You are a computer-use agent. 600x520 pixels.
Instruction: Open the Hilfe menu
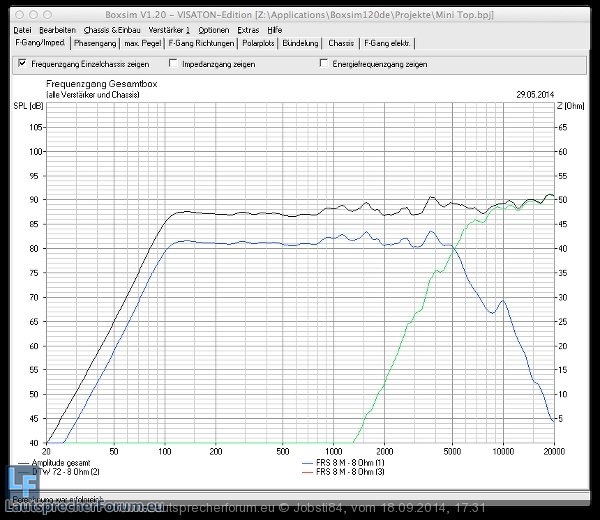tap(275, 30)
